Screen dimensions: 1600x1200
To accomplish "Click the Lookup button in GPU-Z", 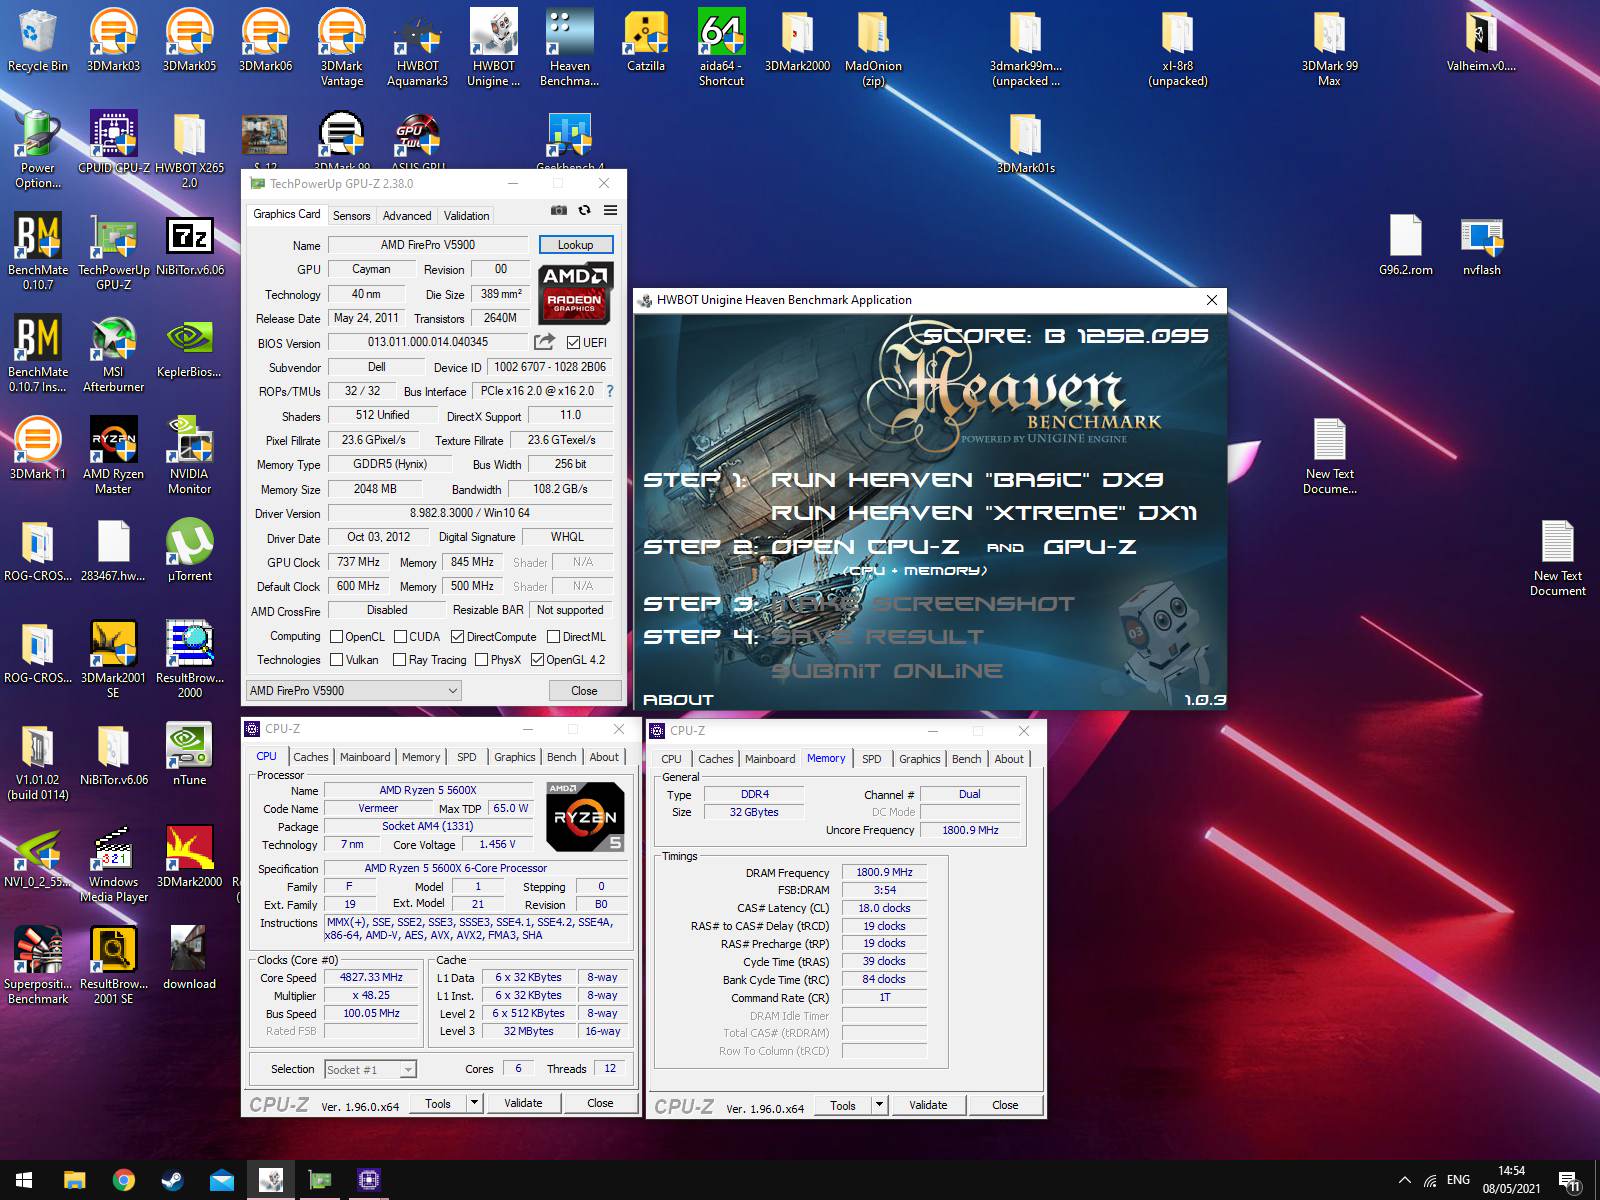I will 576,244.
